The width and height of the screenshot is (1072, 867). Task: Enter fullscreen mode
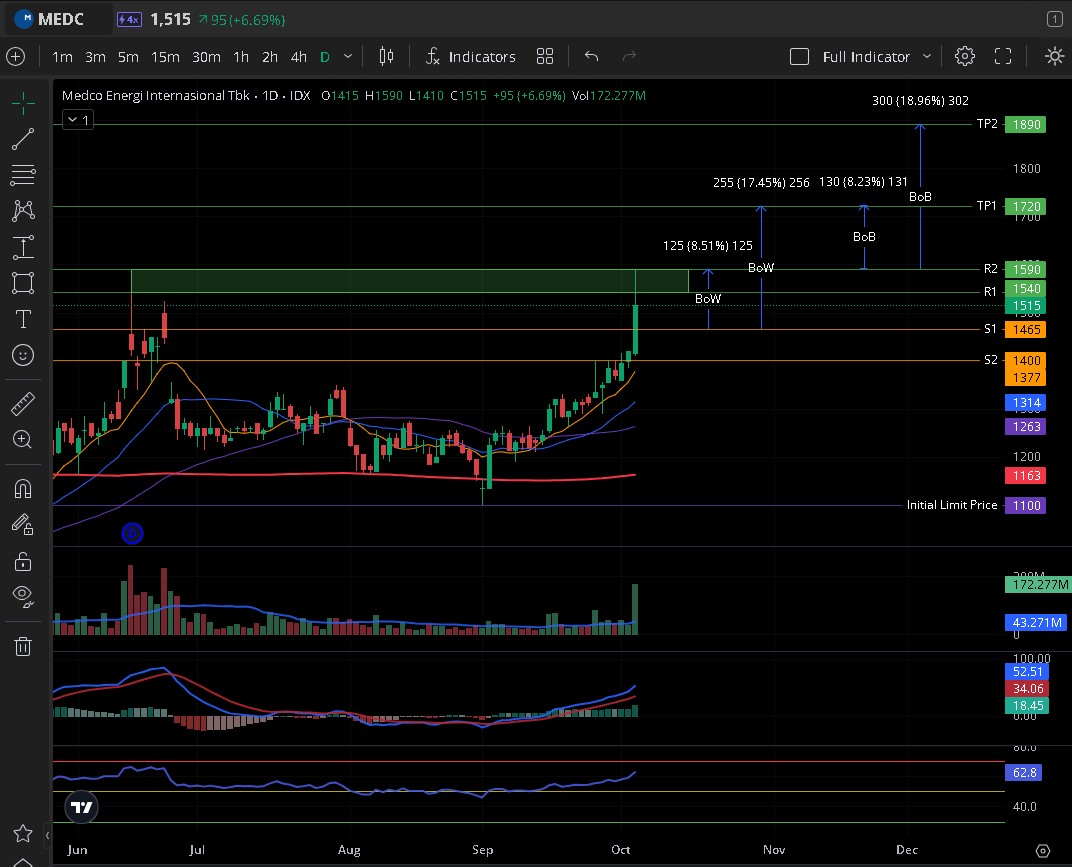click(1003, 57)
